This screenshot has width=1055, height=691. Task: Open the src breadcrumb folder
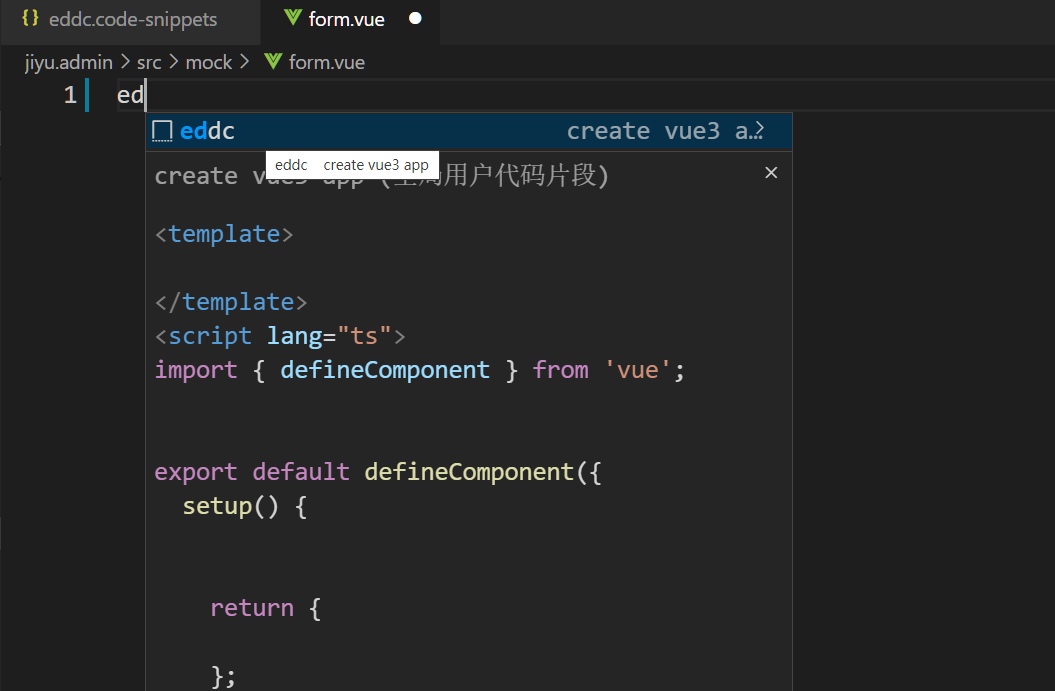click(x=149, y=62)
